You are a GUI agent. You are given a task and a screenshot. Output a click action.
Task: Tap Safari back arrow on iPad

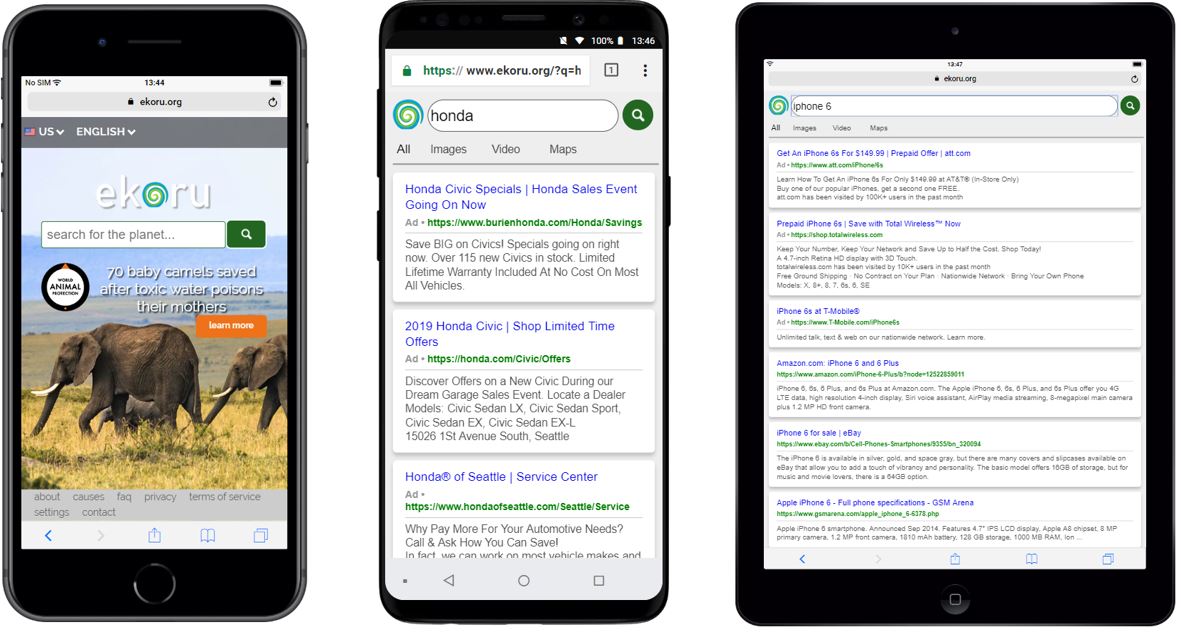pyautogui.click(x=802, y=559)
